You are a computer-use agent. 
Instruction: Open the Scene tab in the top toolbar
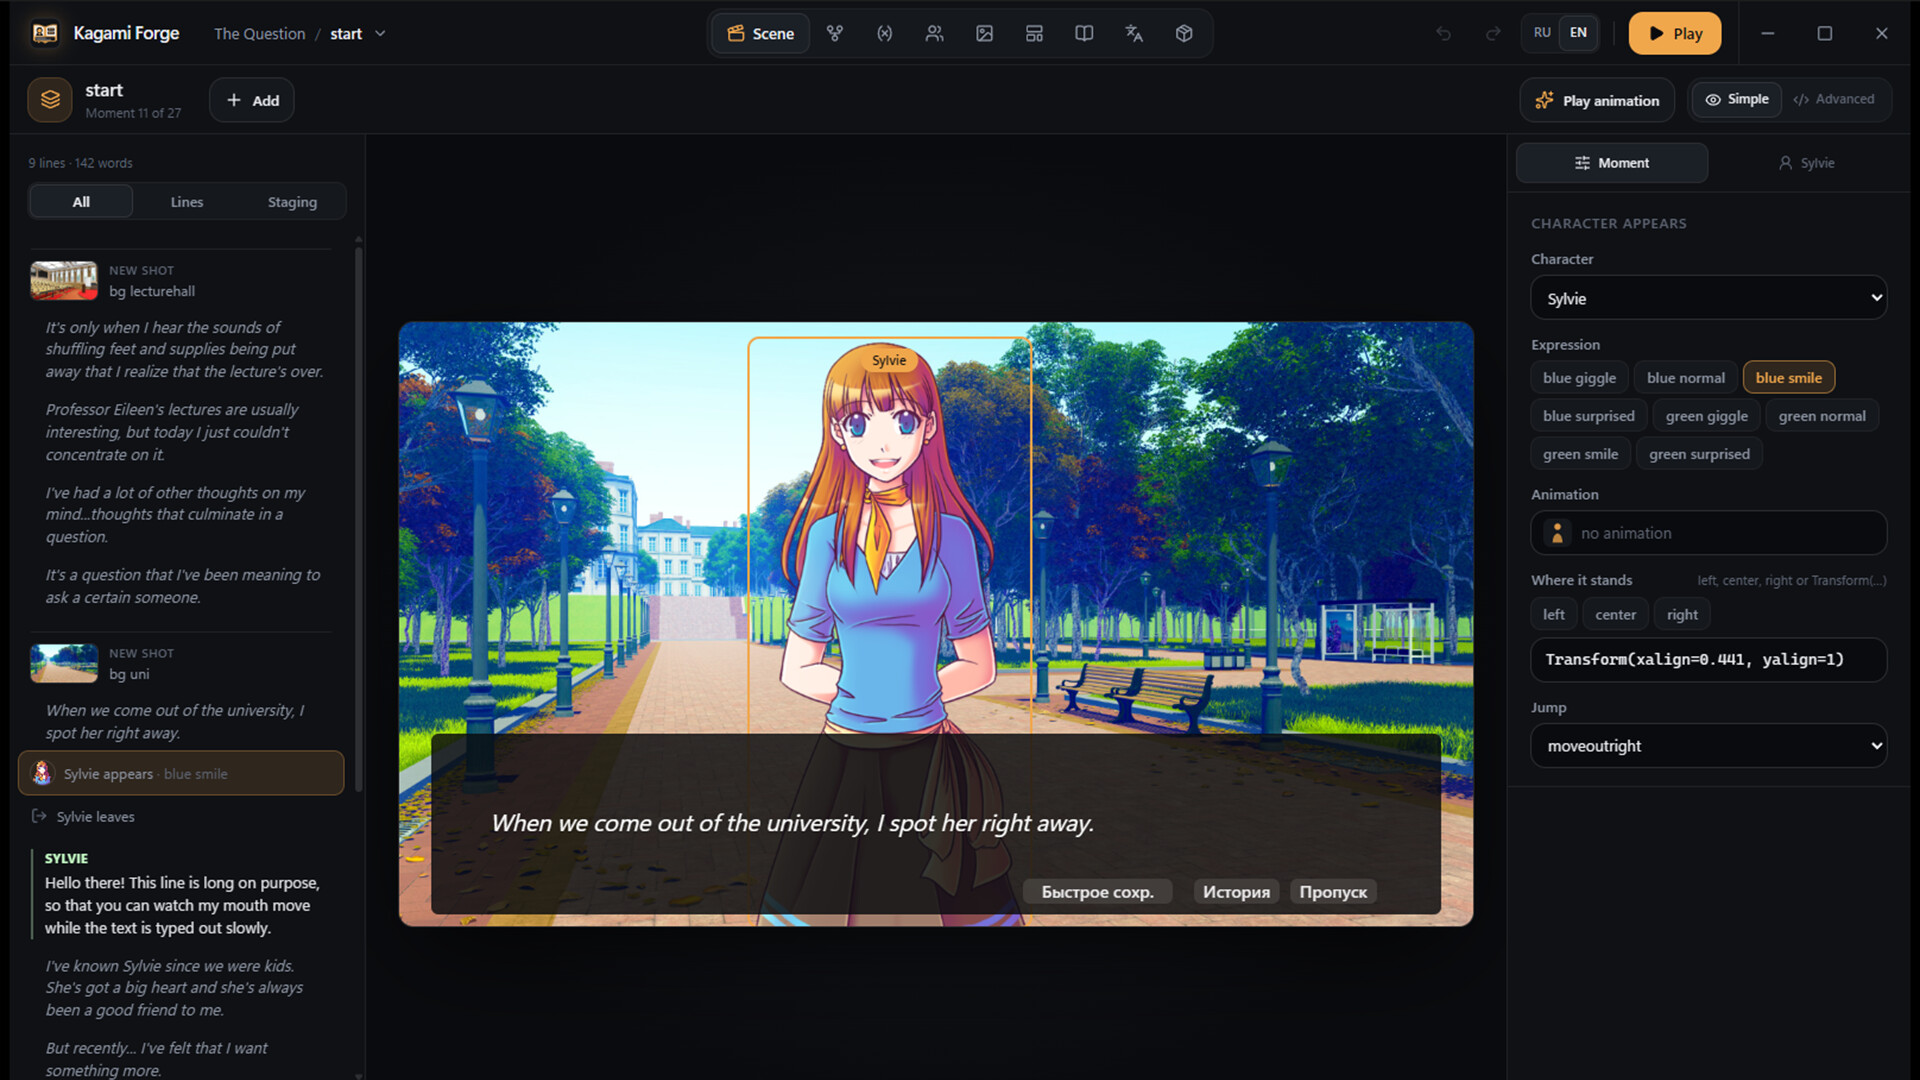pos(760,33)
